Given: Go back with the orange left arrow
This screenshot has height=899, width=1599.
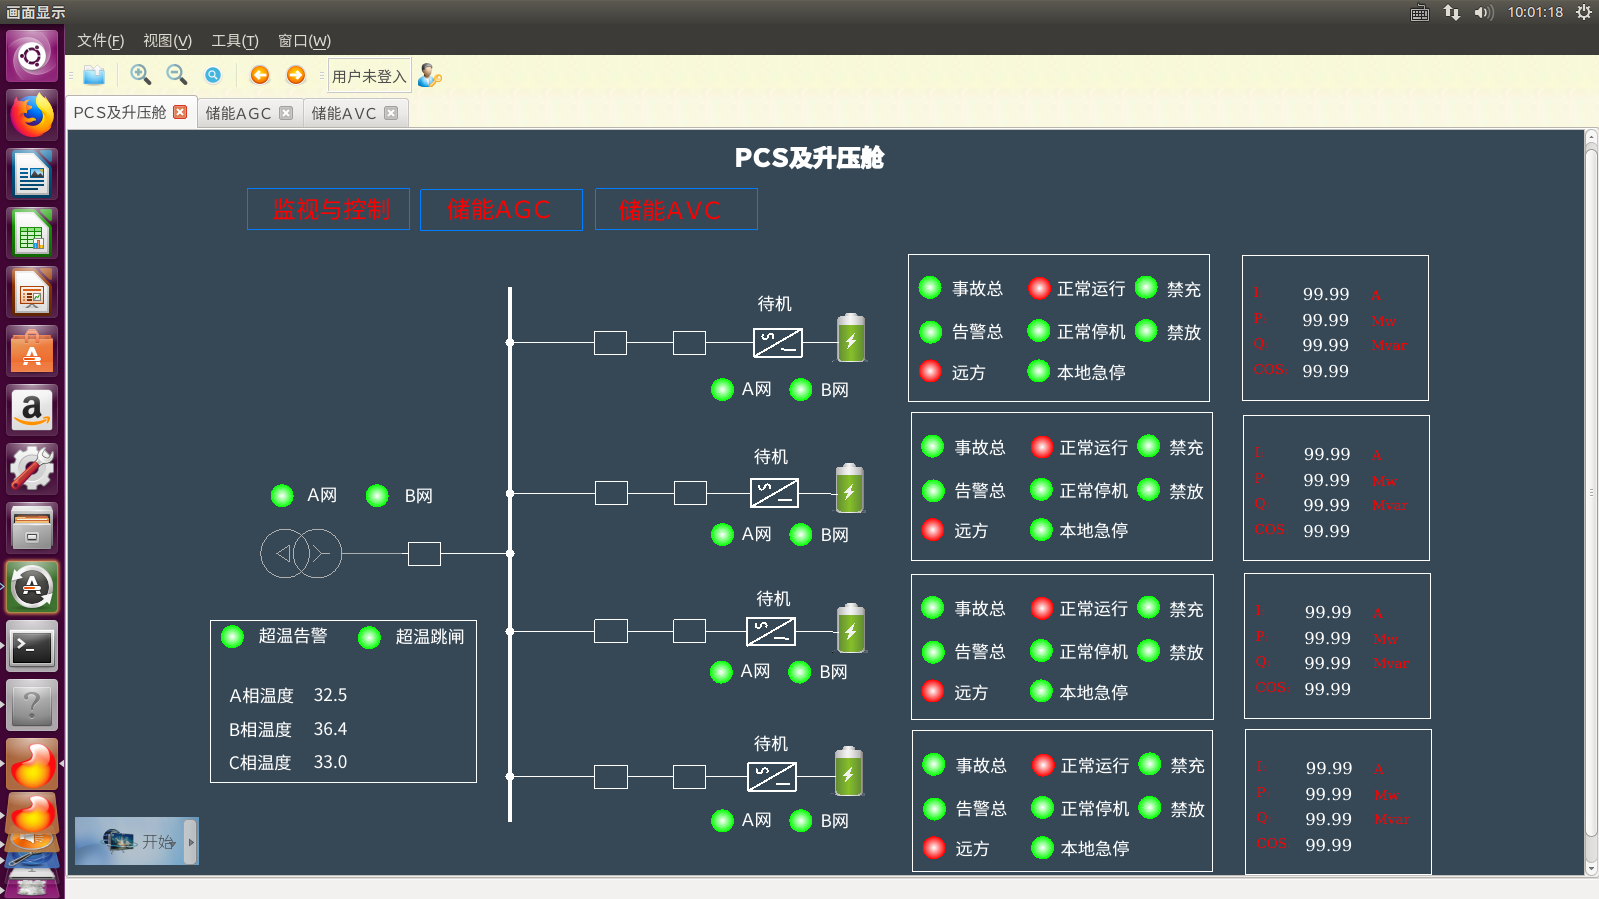Looking at the screenshot, I should (x=260, y=75).
